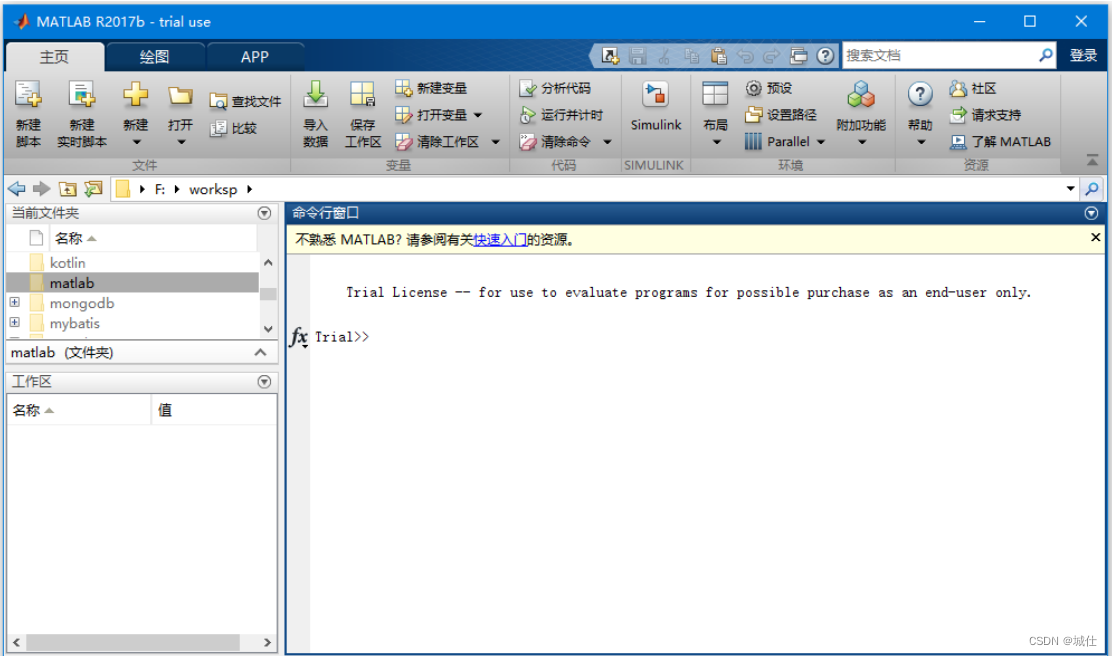Expand the mongodb folder tree node

pyautogui.click(x=15, y=302)
